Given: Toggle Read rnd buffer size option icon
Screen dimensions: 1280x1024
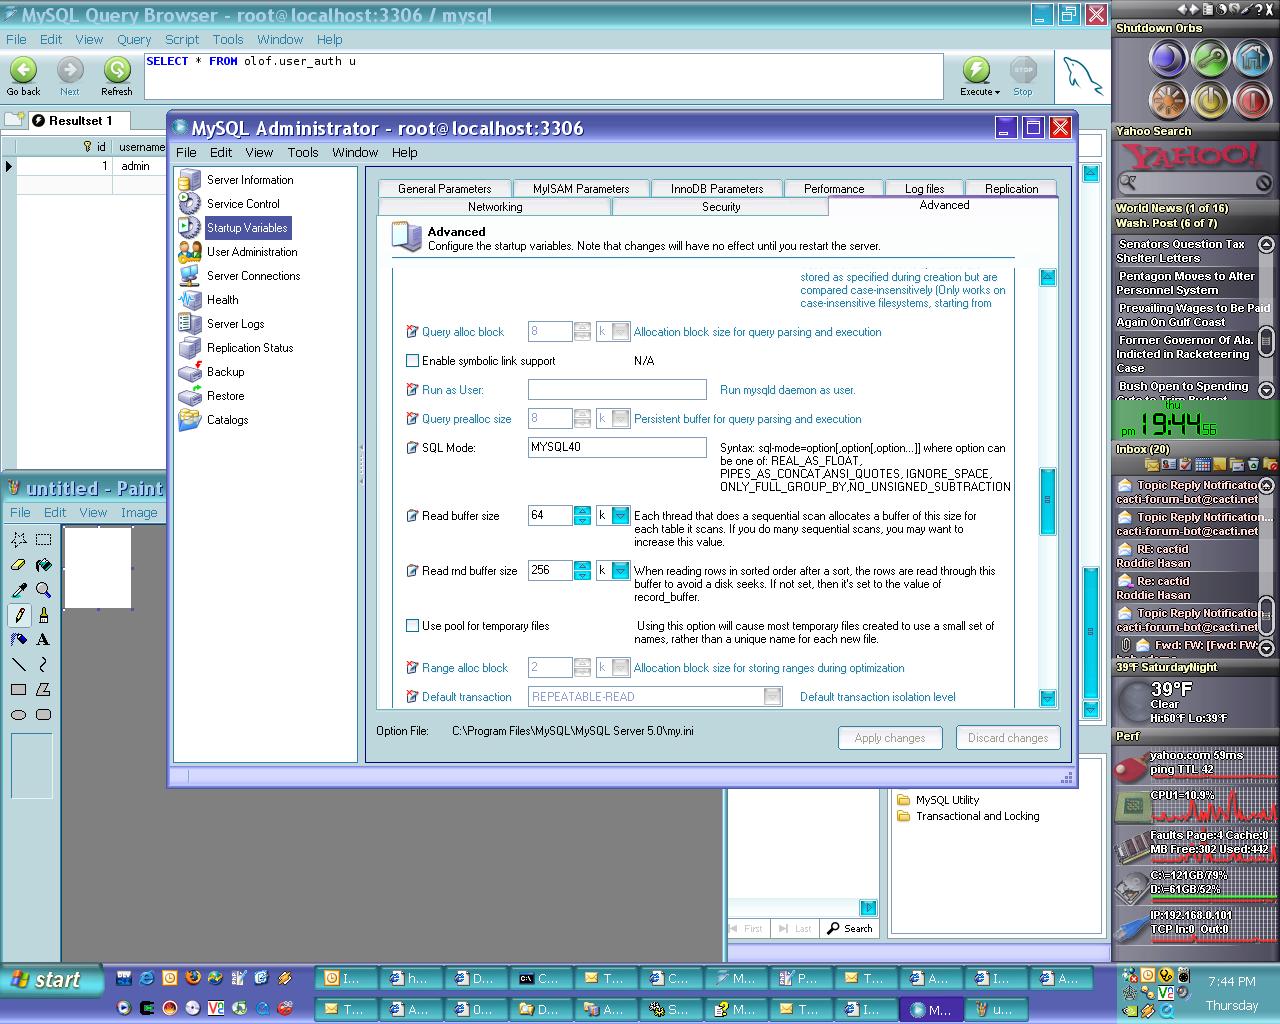Looking at the screenshot, I should [x=412, y=571].
